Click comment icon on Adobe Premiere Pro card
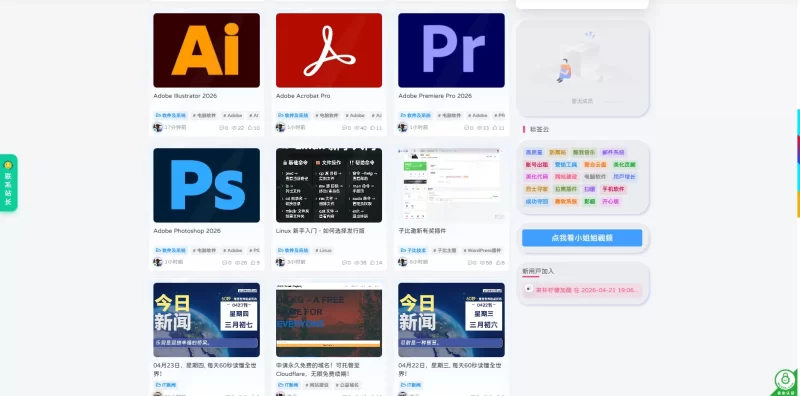Screen dimensions: 800x396 point(466,128)
